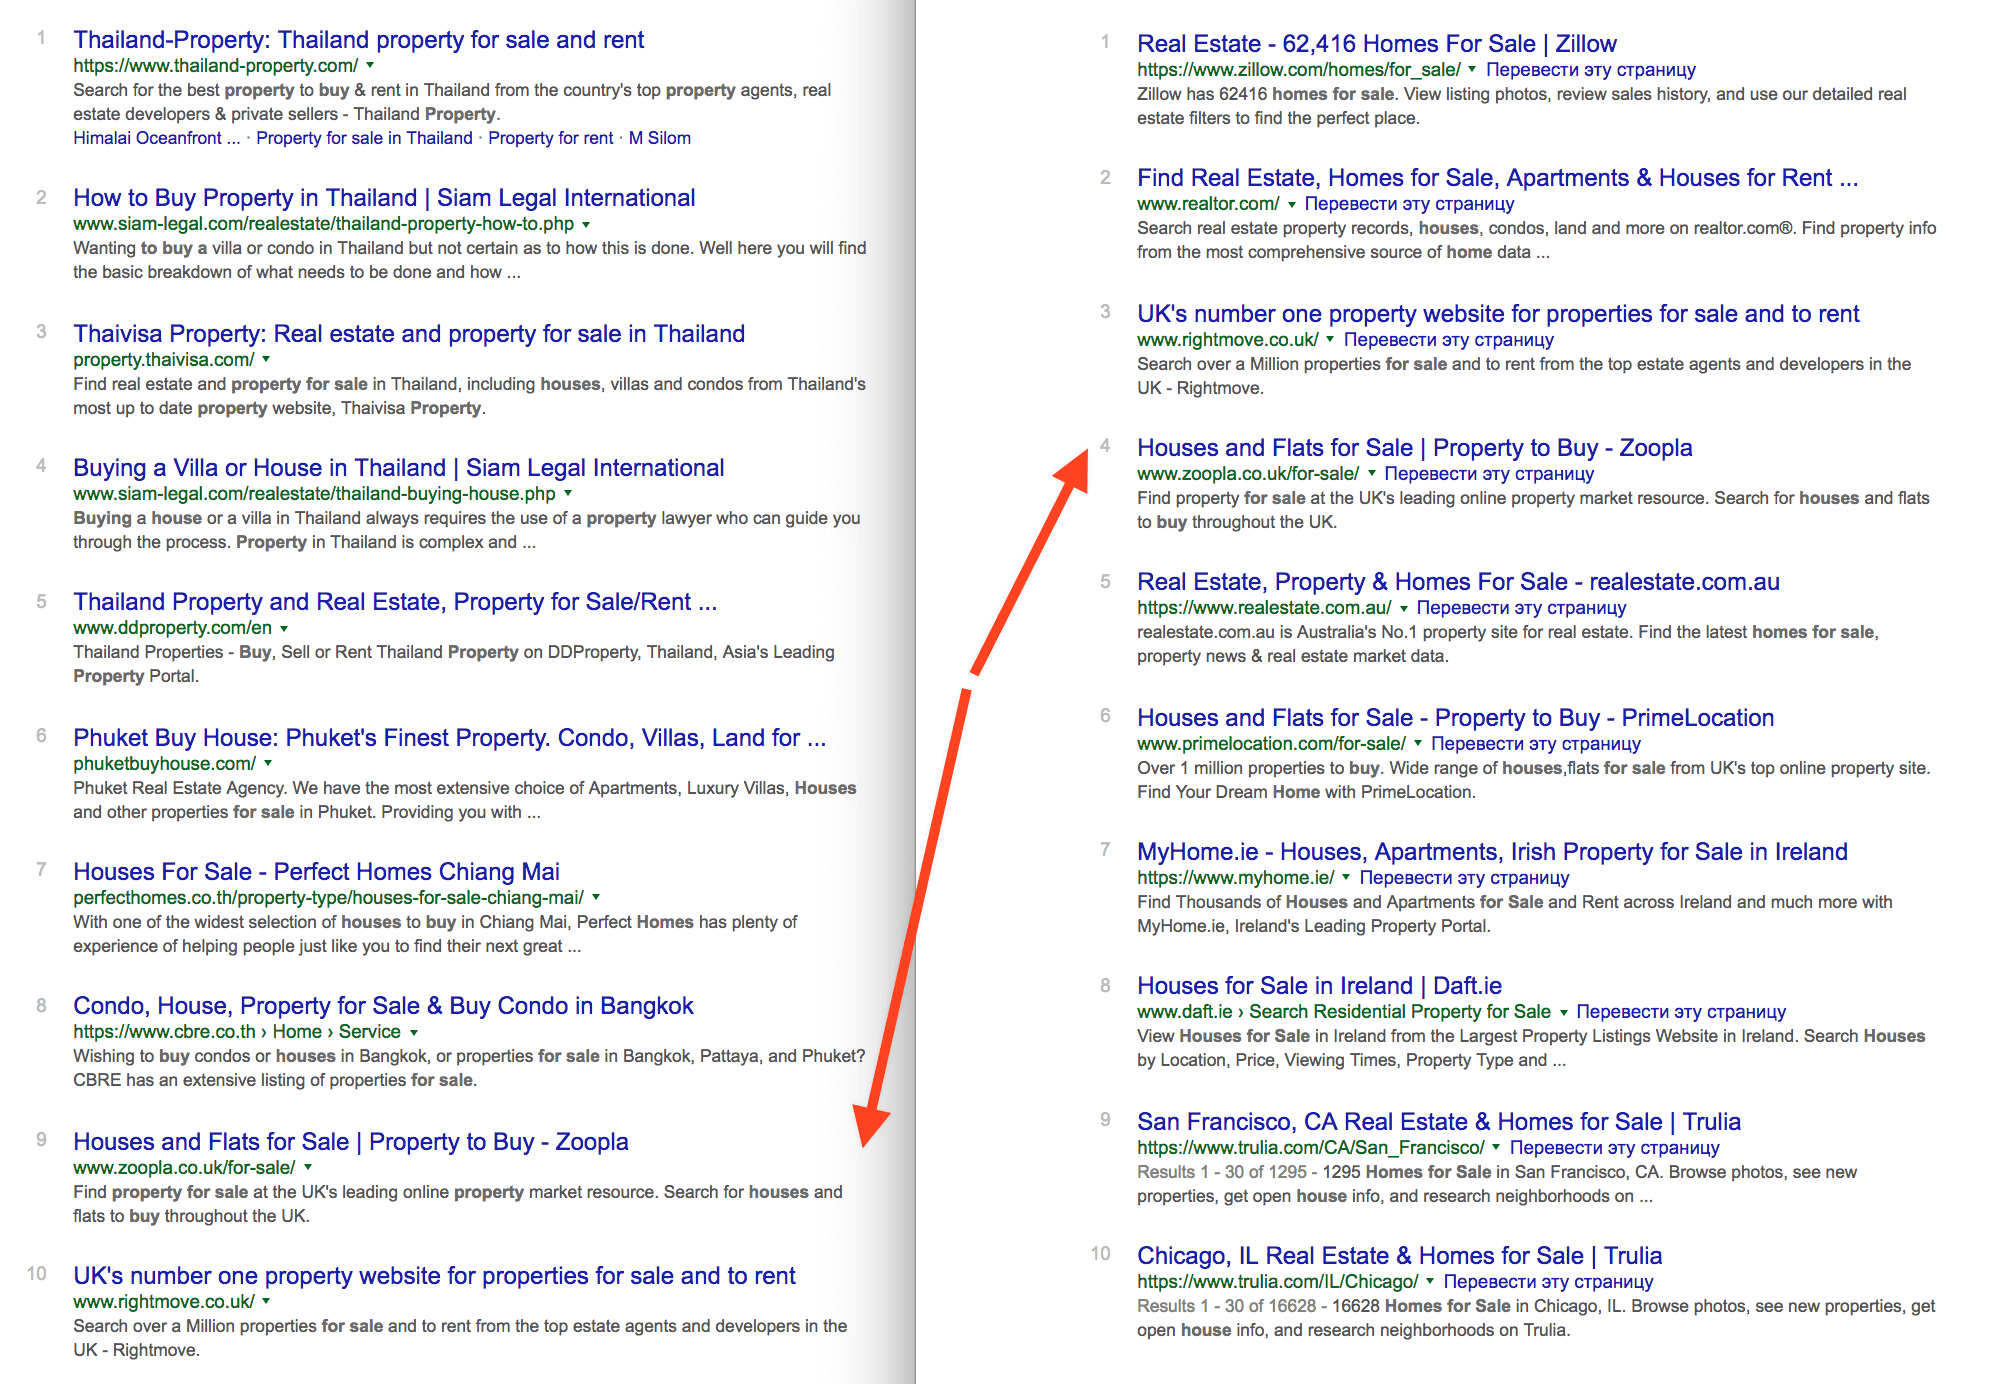The image size is (1996, 1384).
Task: Translate the rightmove result page
Action: pos(1448,340)
